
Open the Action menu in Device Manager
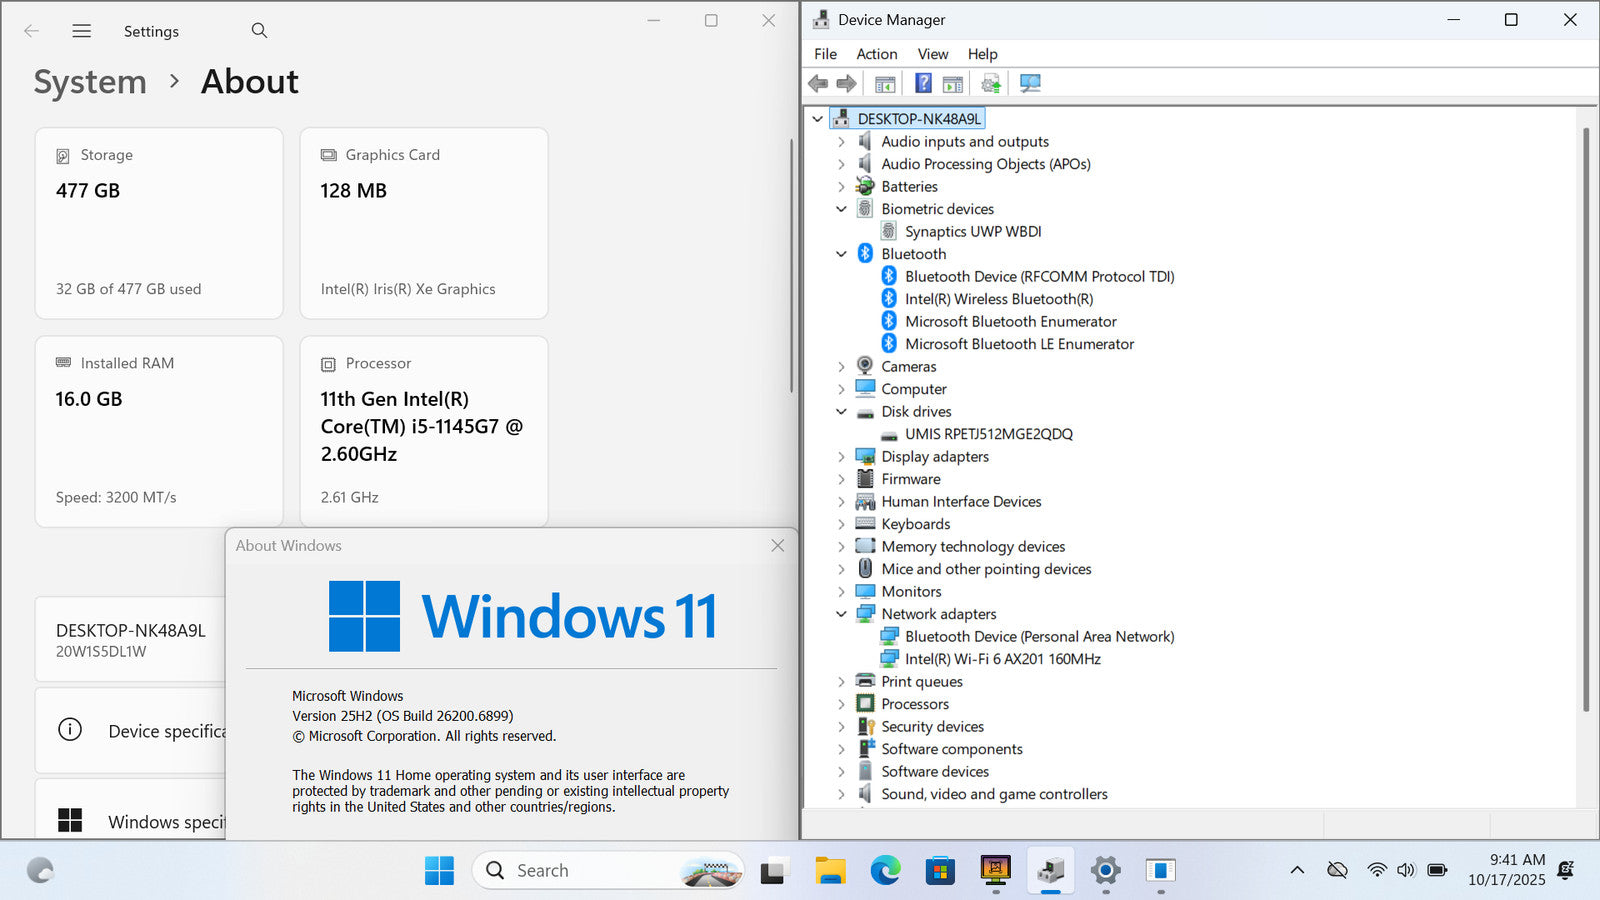tap(876, 54)
